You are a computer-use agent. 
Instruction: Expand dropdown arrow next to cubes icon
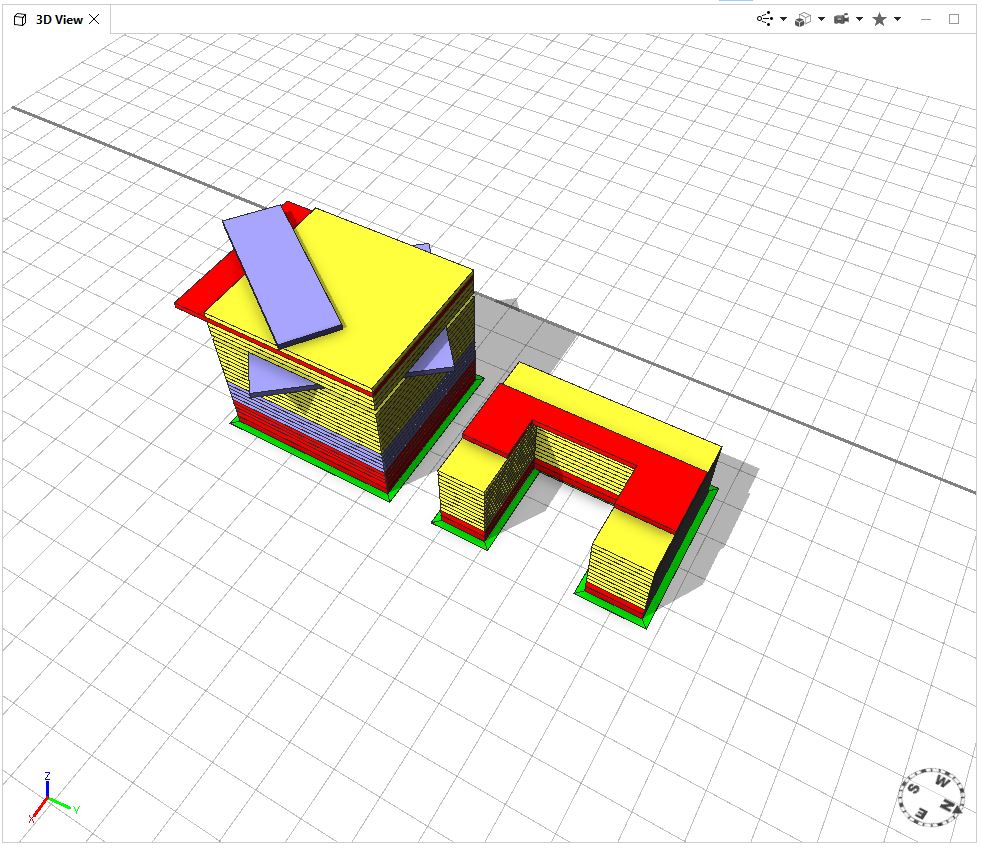point(821,19)
